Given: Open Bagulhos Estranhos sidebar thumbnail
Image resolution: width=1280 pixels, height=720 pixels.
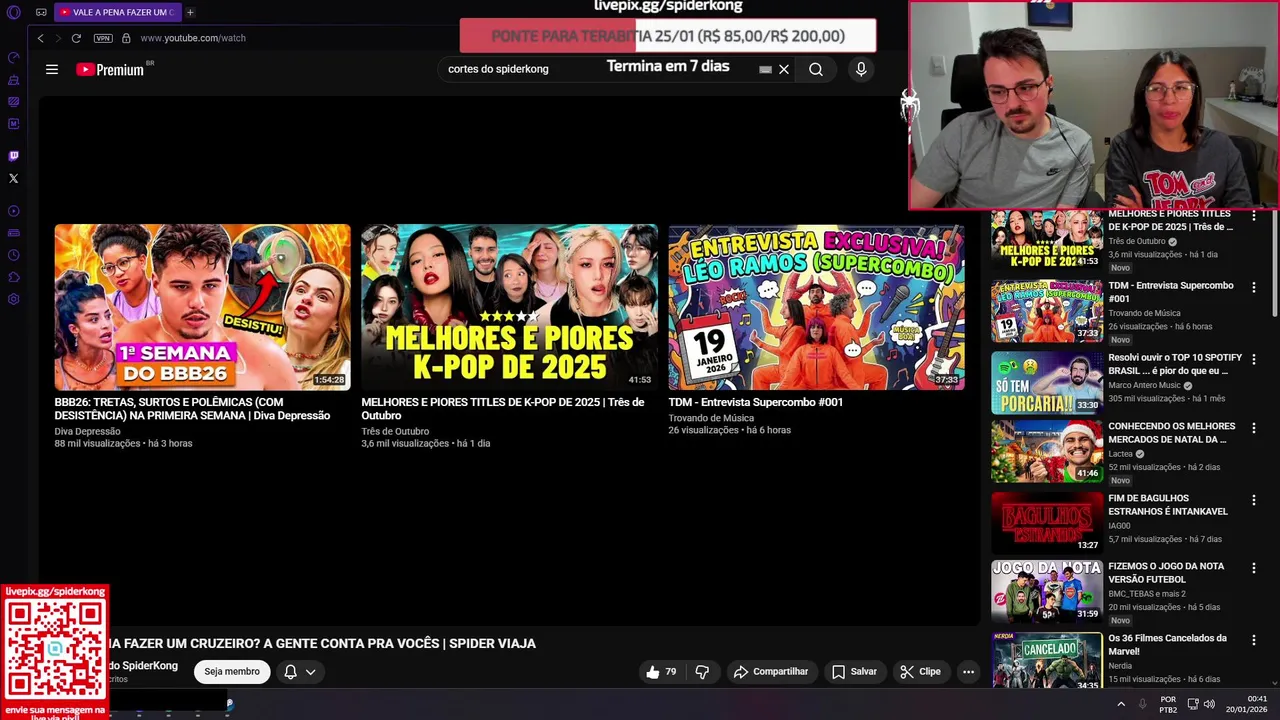Looking at the screenshot, I should pos(1047,522).
